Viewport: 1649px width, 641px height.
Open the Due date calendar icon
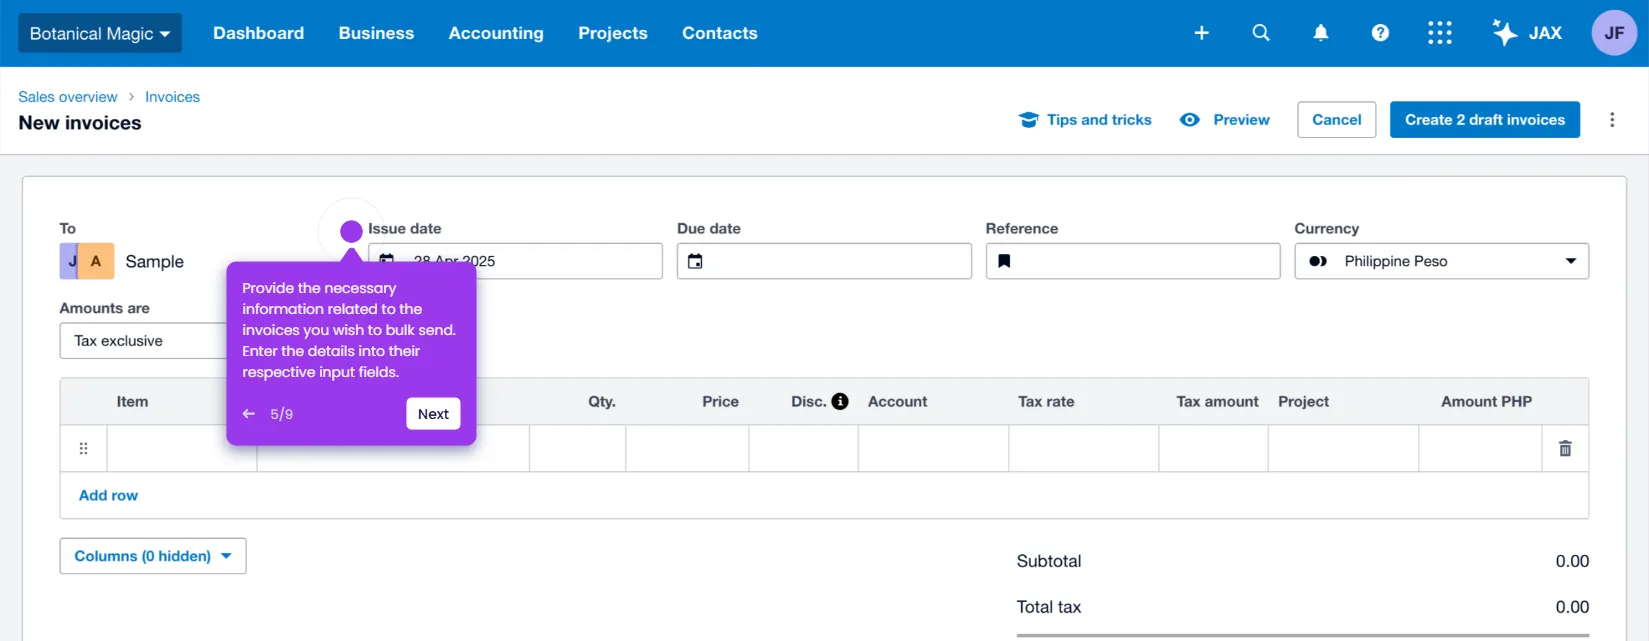pyautogui.click(x=695, y=261)
